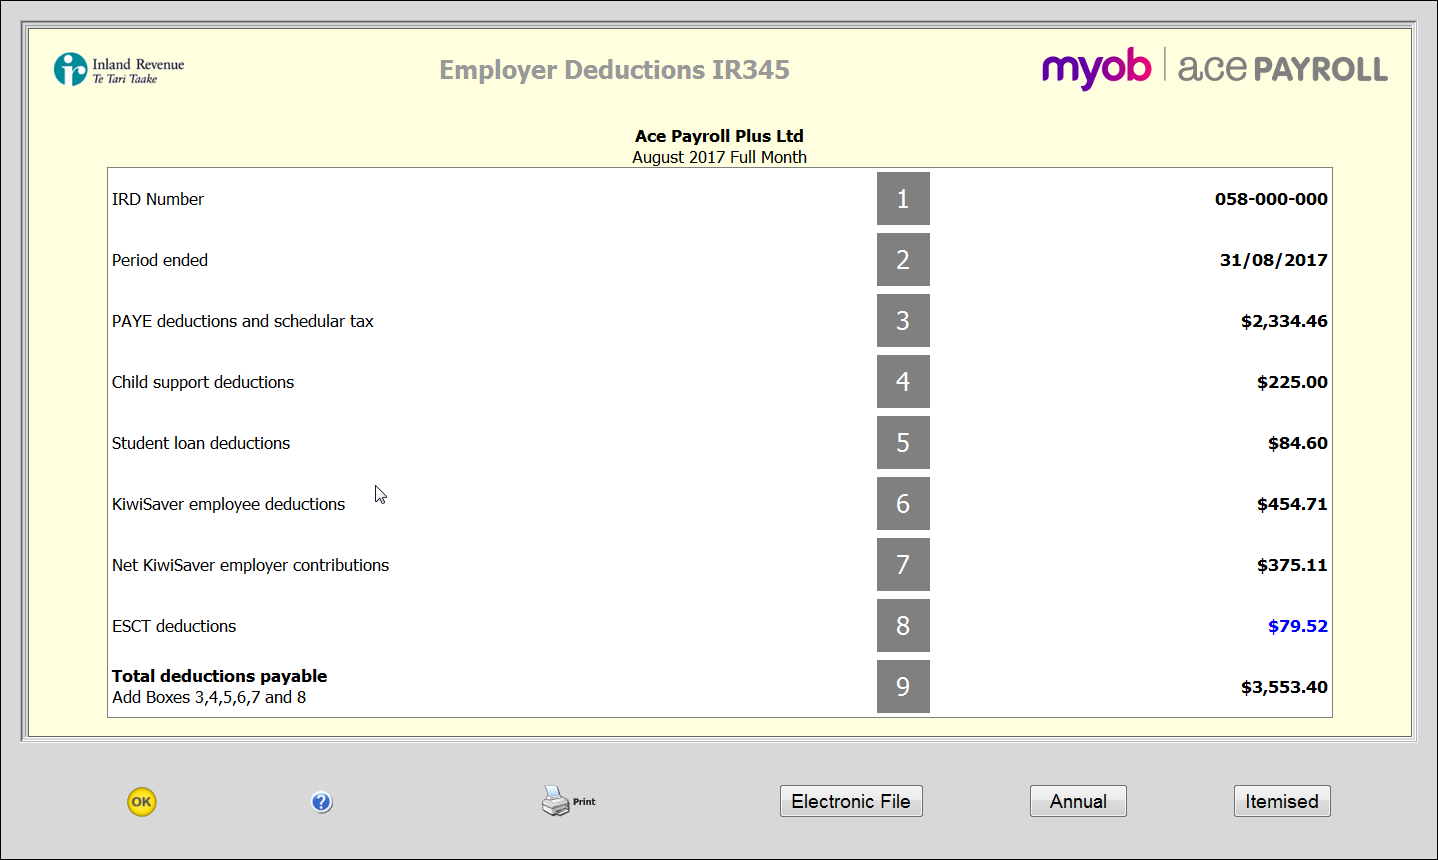Image resolution: width=1438 pixels, height=860 pixels.
Task: Click the MYOB Ace Payroll logo
Action: 1214,69
